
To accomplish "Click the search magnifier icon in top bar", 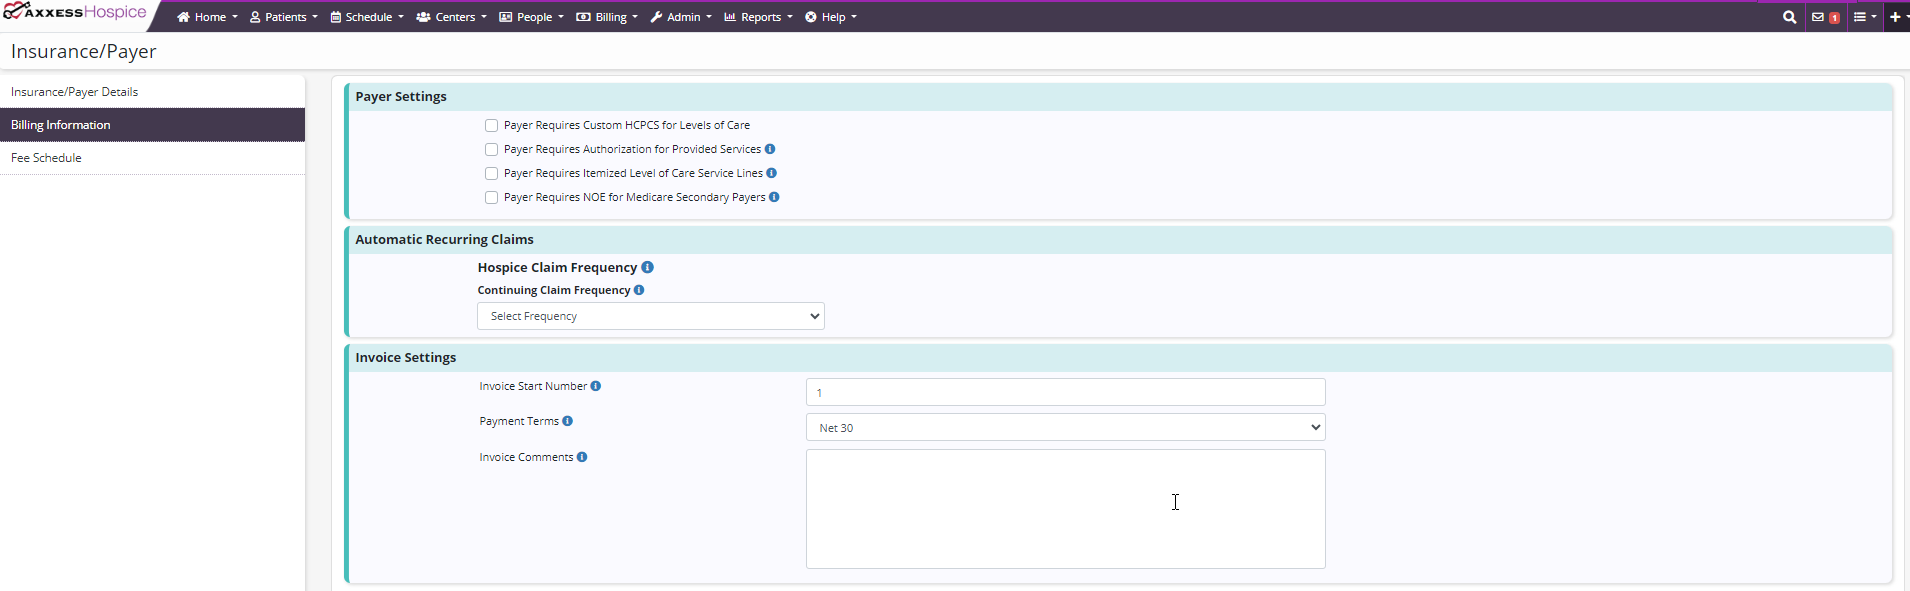I will (x=1789, y=17).
